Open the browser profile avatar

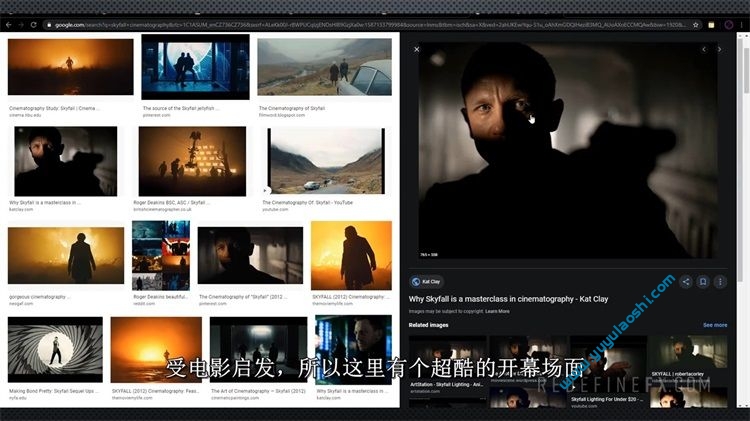[728, 25]
